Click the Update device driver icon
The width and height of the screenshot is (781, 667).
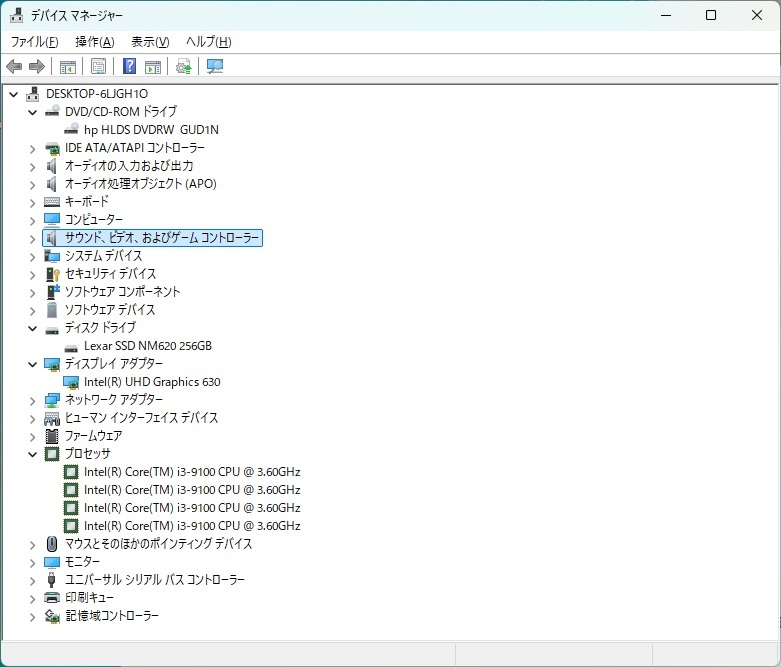184,66
